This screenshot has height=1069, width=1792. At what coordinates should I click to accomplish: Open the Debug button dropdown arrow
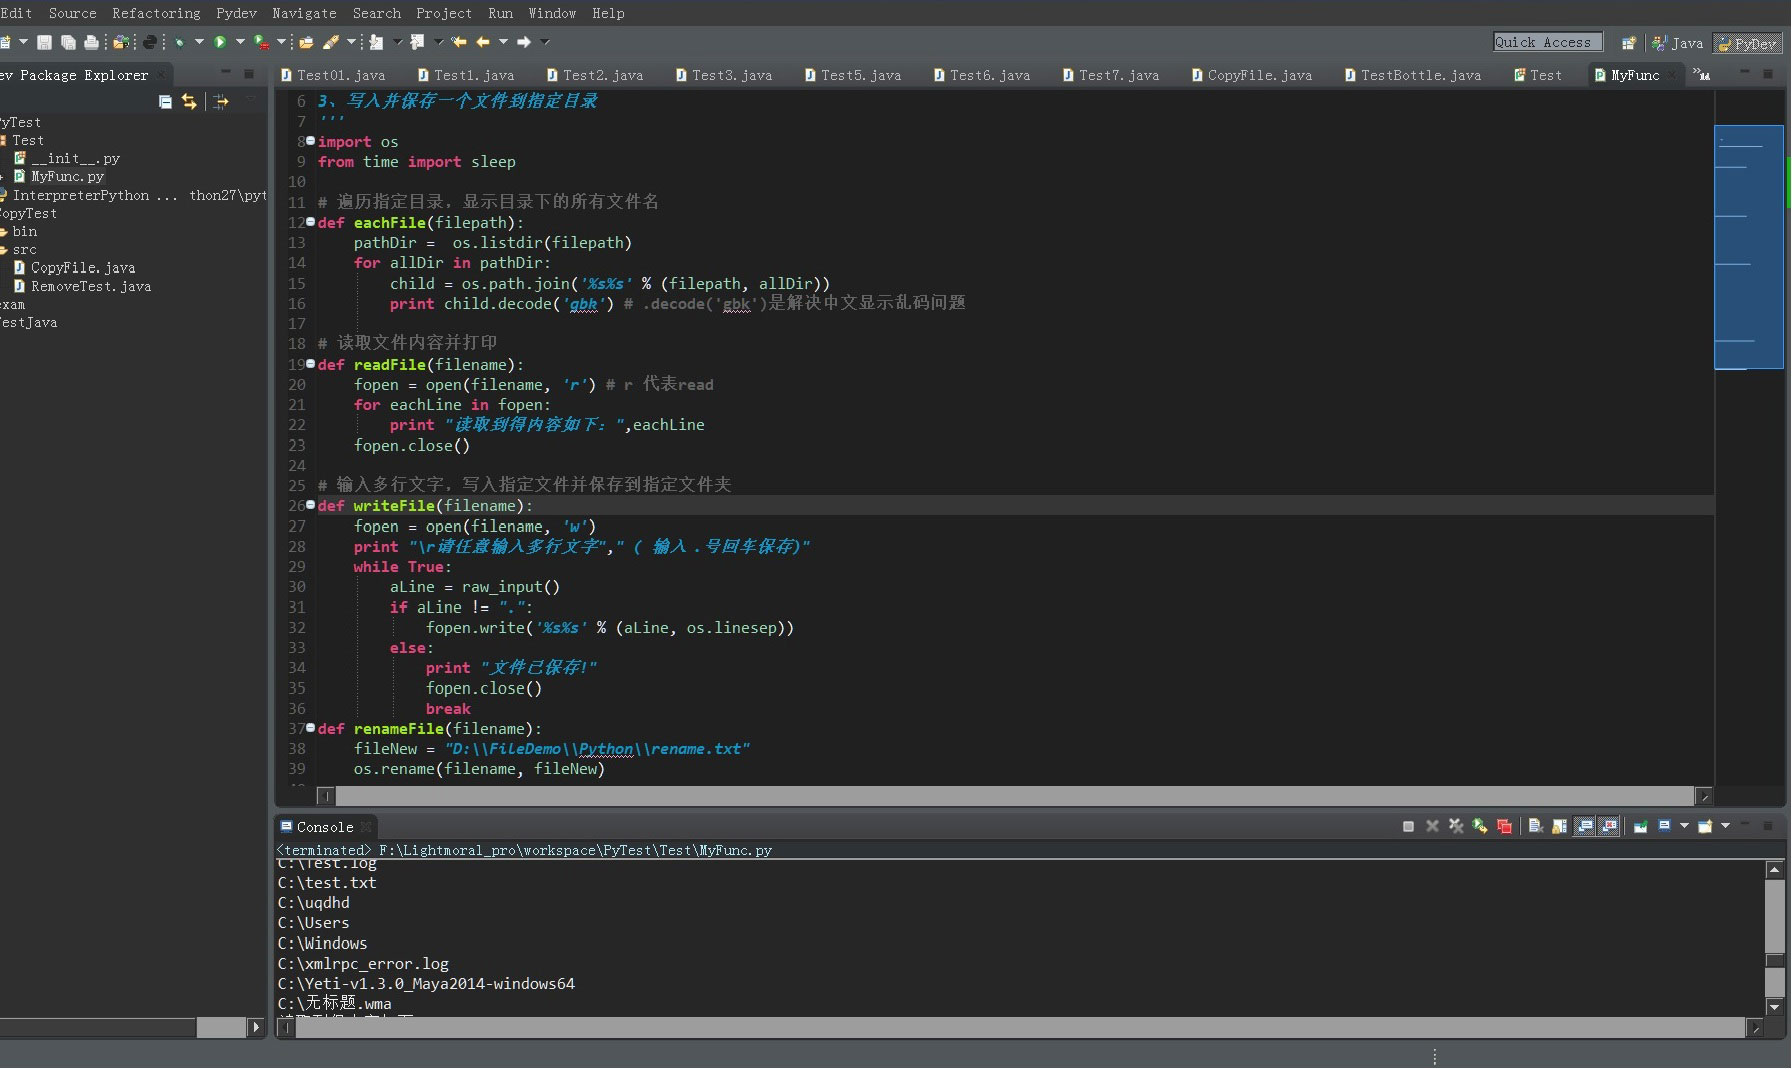click(199, 42)
